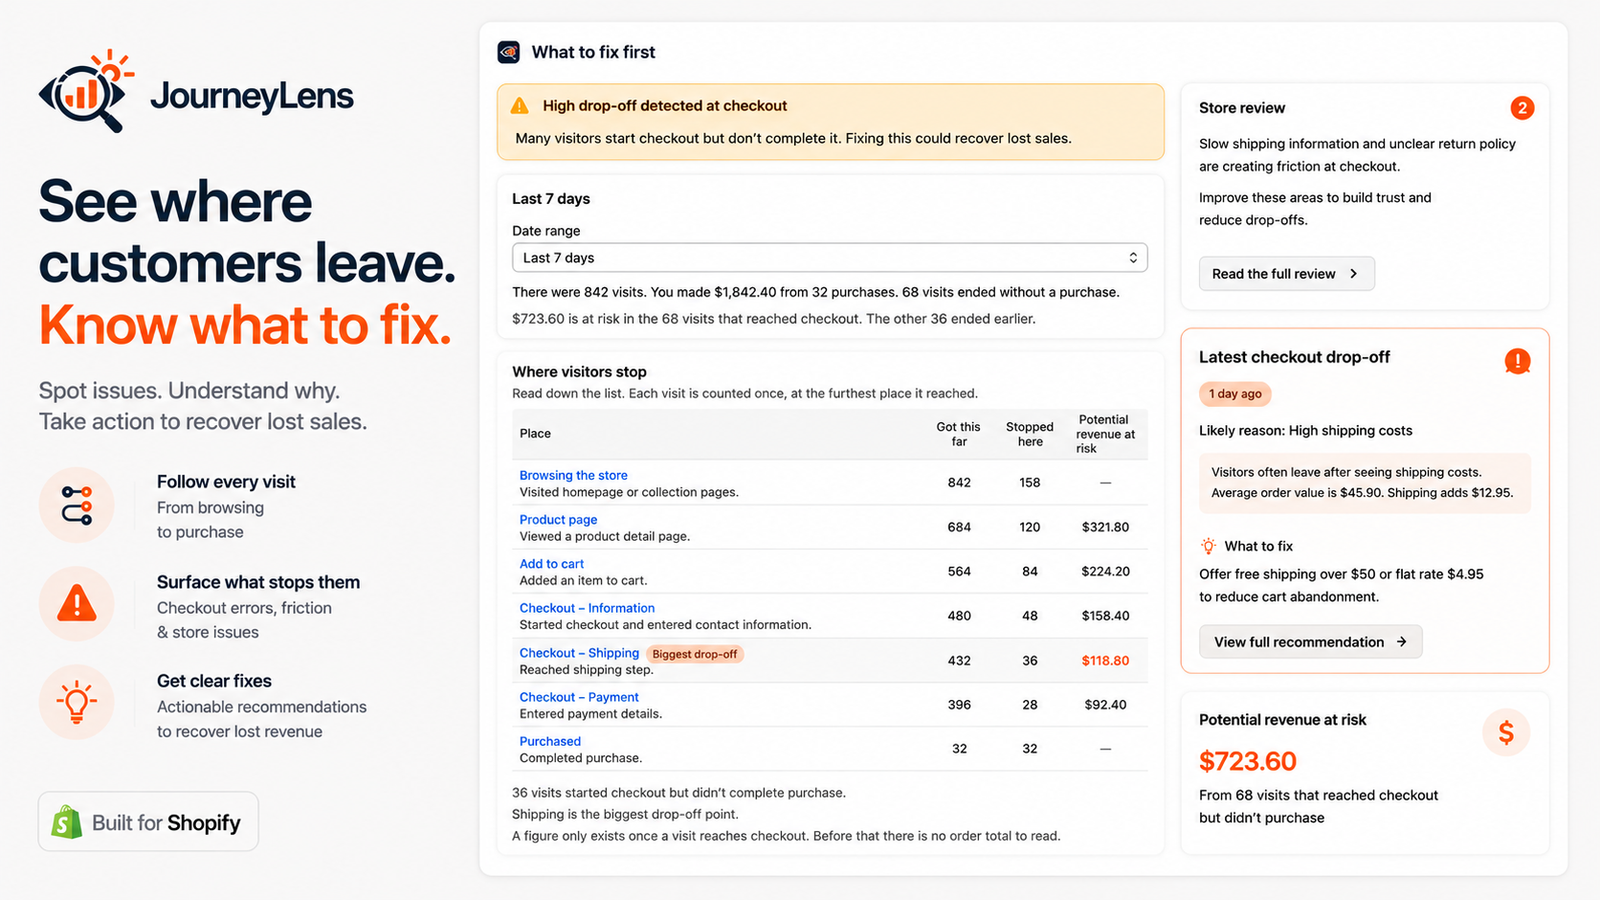Open the Checkout – Shipping link

click(x=579, y=653)
